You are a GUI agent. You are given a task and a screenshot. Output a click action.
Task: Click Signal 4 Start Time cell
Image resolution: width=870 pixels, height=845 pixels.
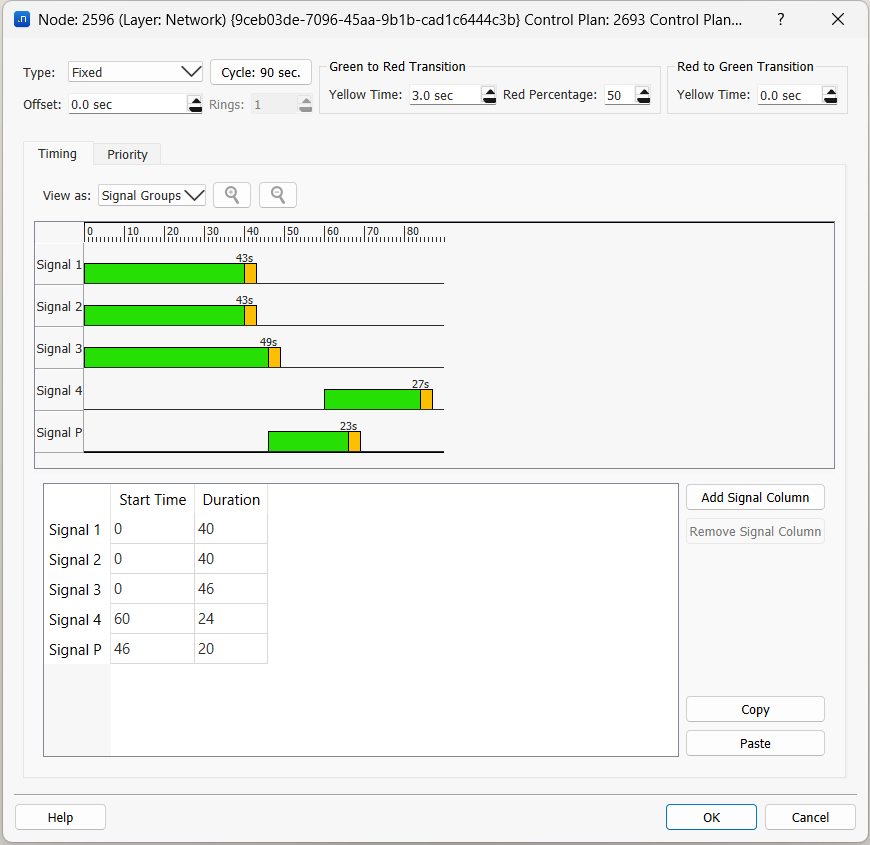[x=152, y=619]
